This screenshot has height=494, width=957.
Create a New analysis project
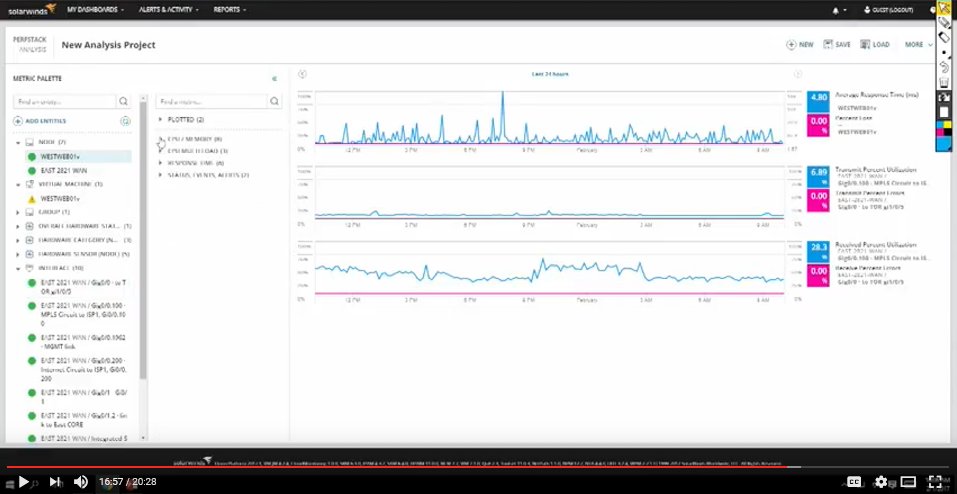pos(800,45)
